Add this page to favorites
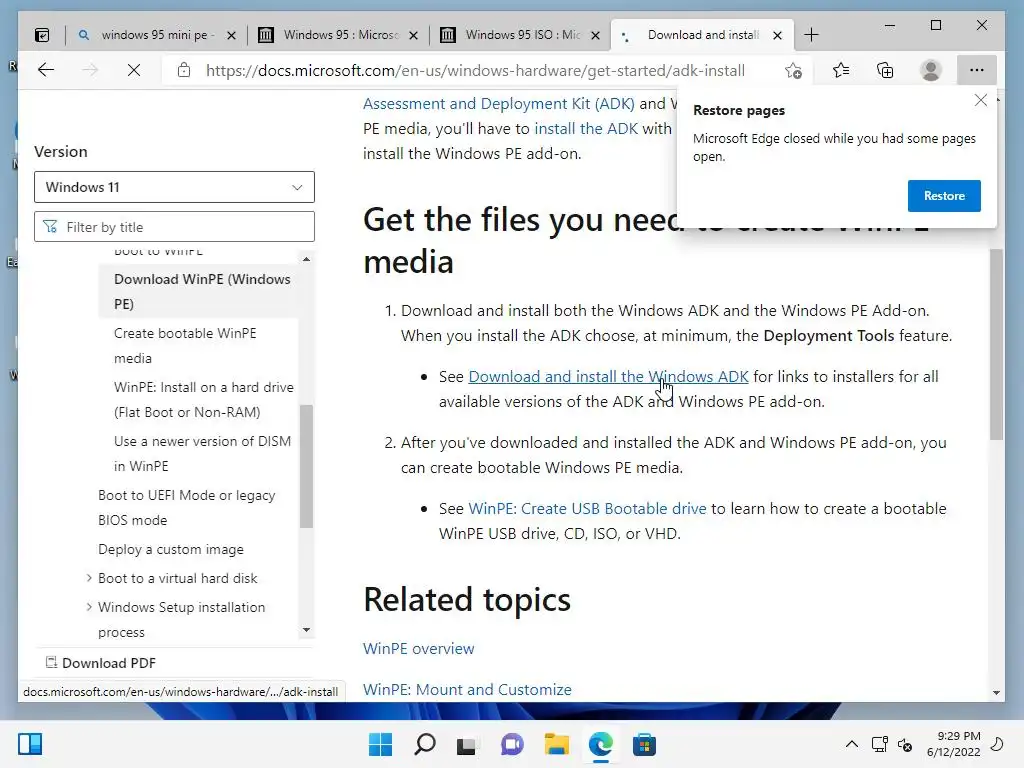Screen dimensions: 1024x768 point(793,71)
